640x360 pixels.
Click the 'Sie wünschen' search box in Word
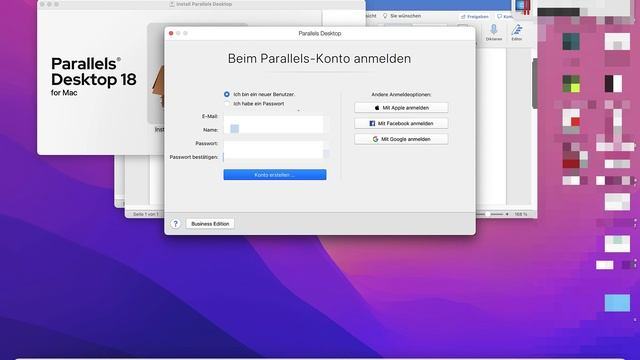[402, 16]
